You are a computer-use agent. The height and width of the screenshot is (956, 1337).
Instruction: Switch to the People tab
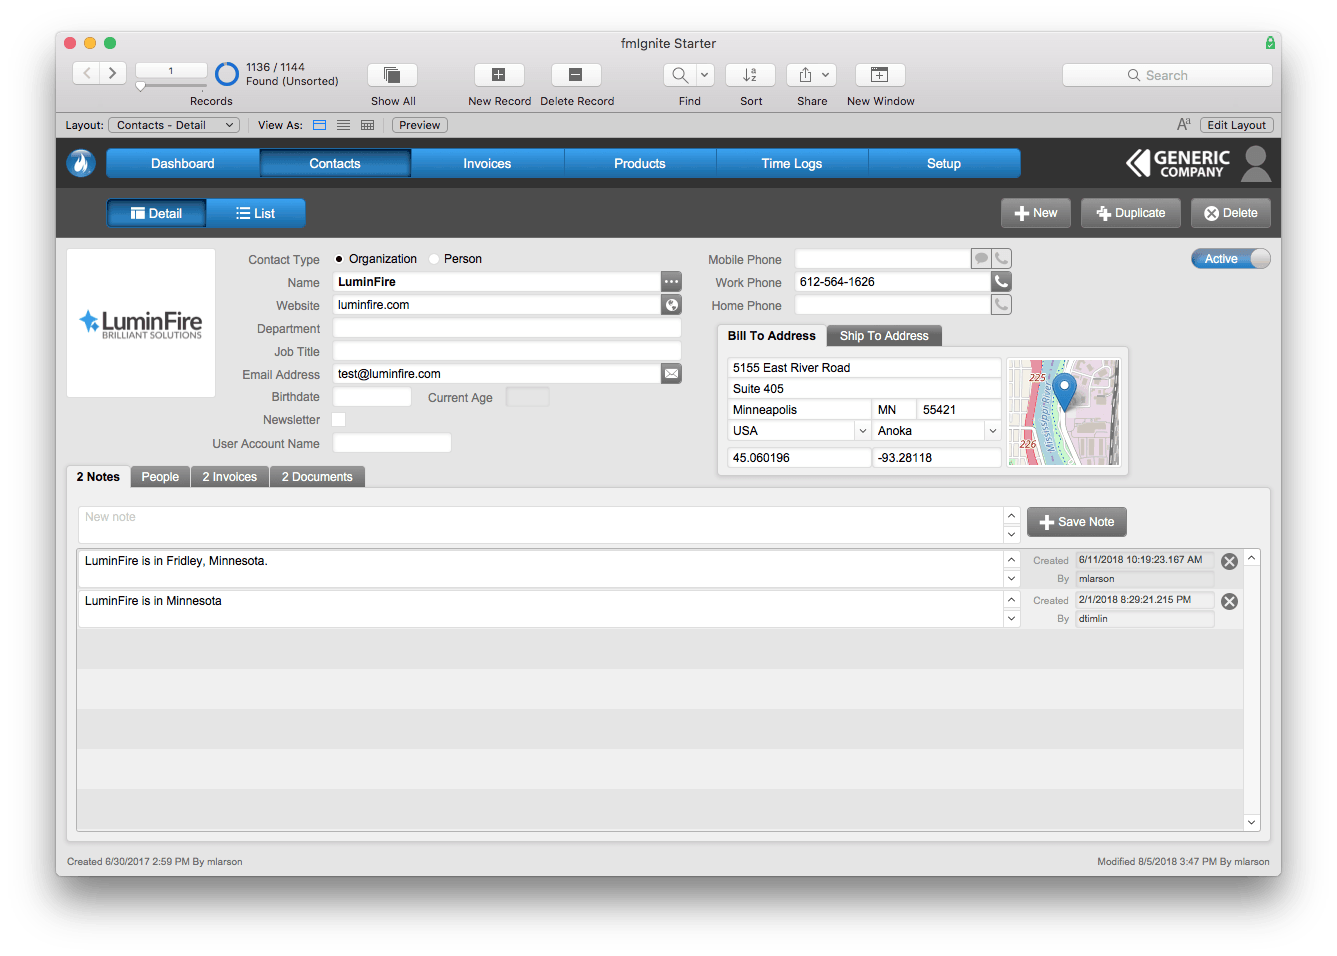click(160, 477)
